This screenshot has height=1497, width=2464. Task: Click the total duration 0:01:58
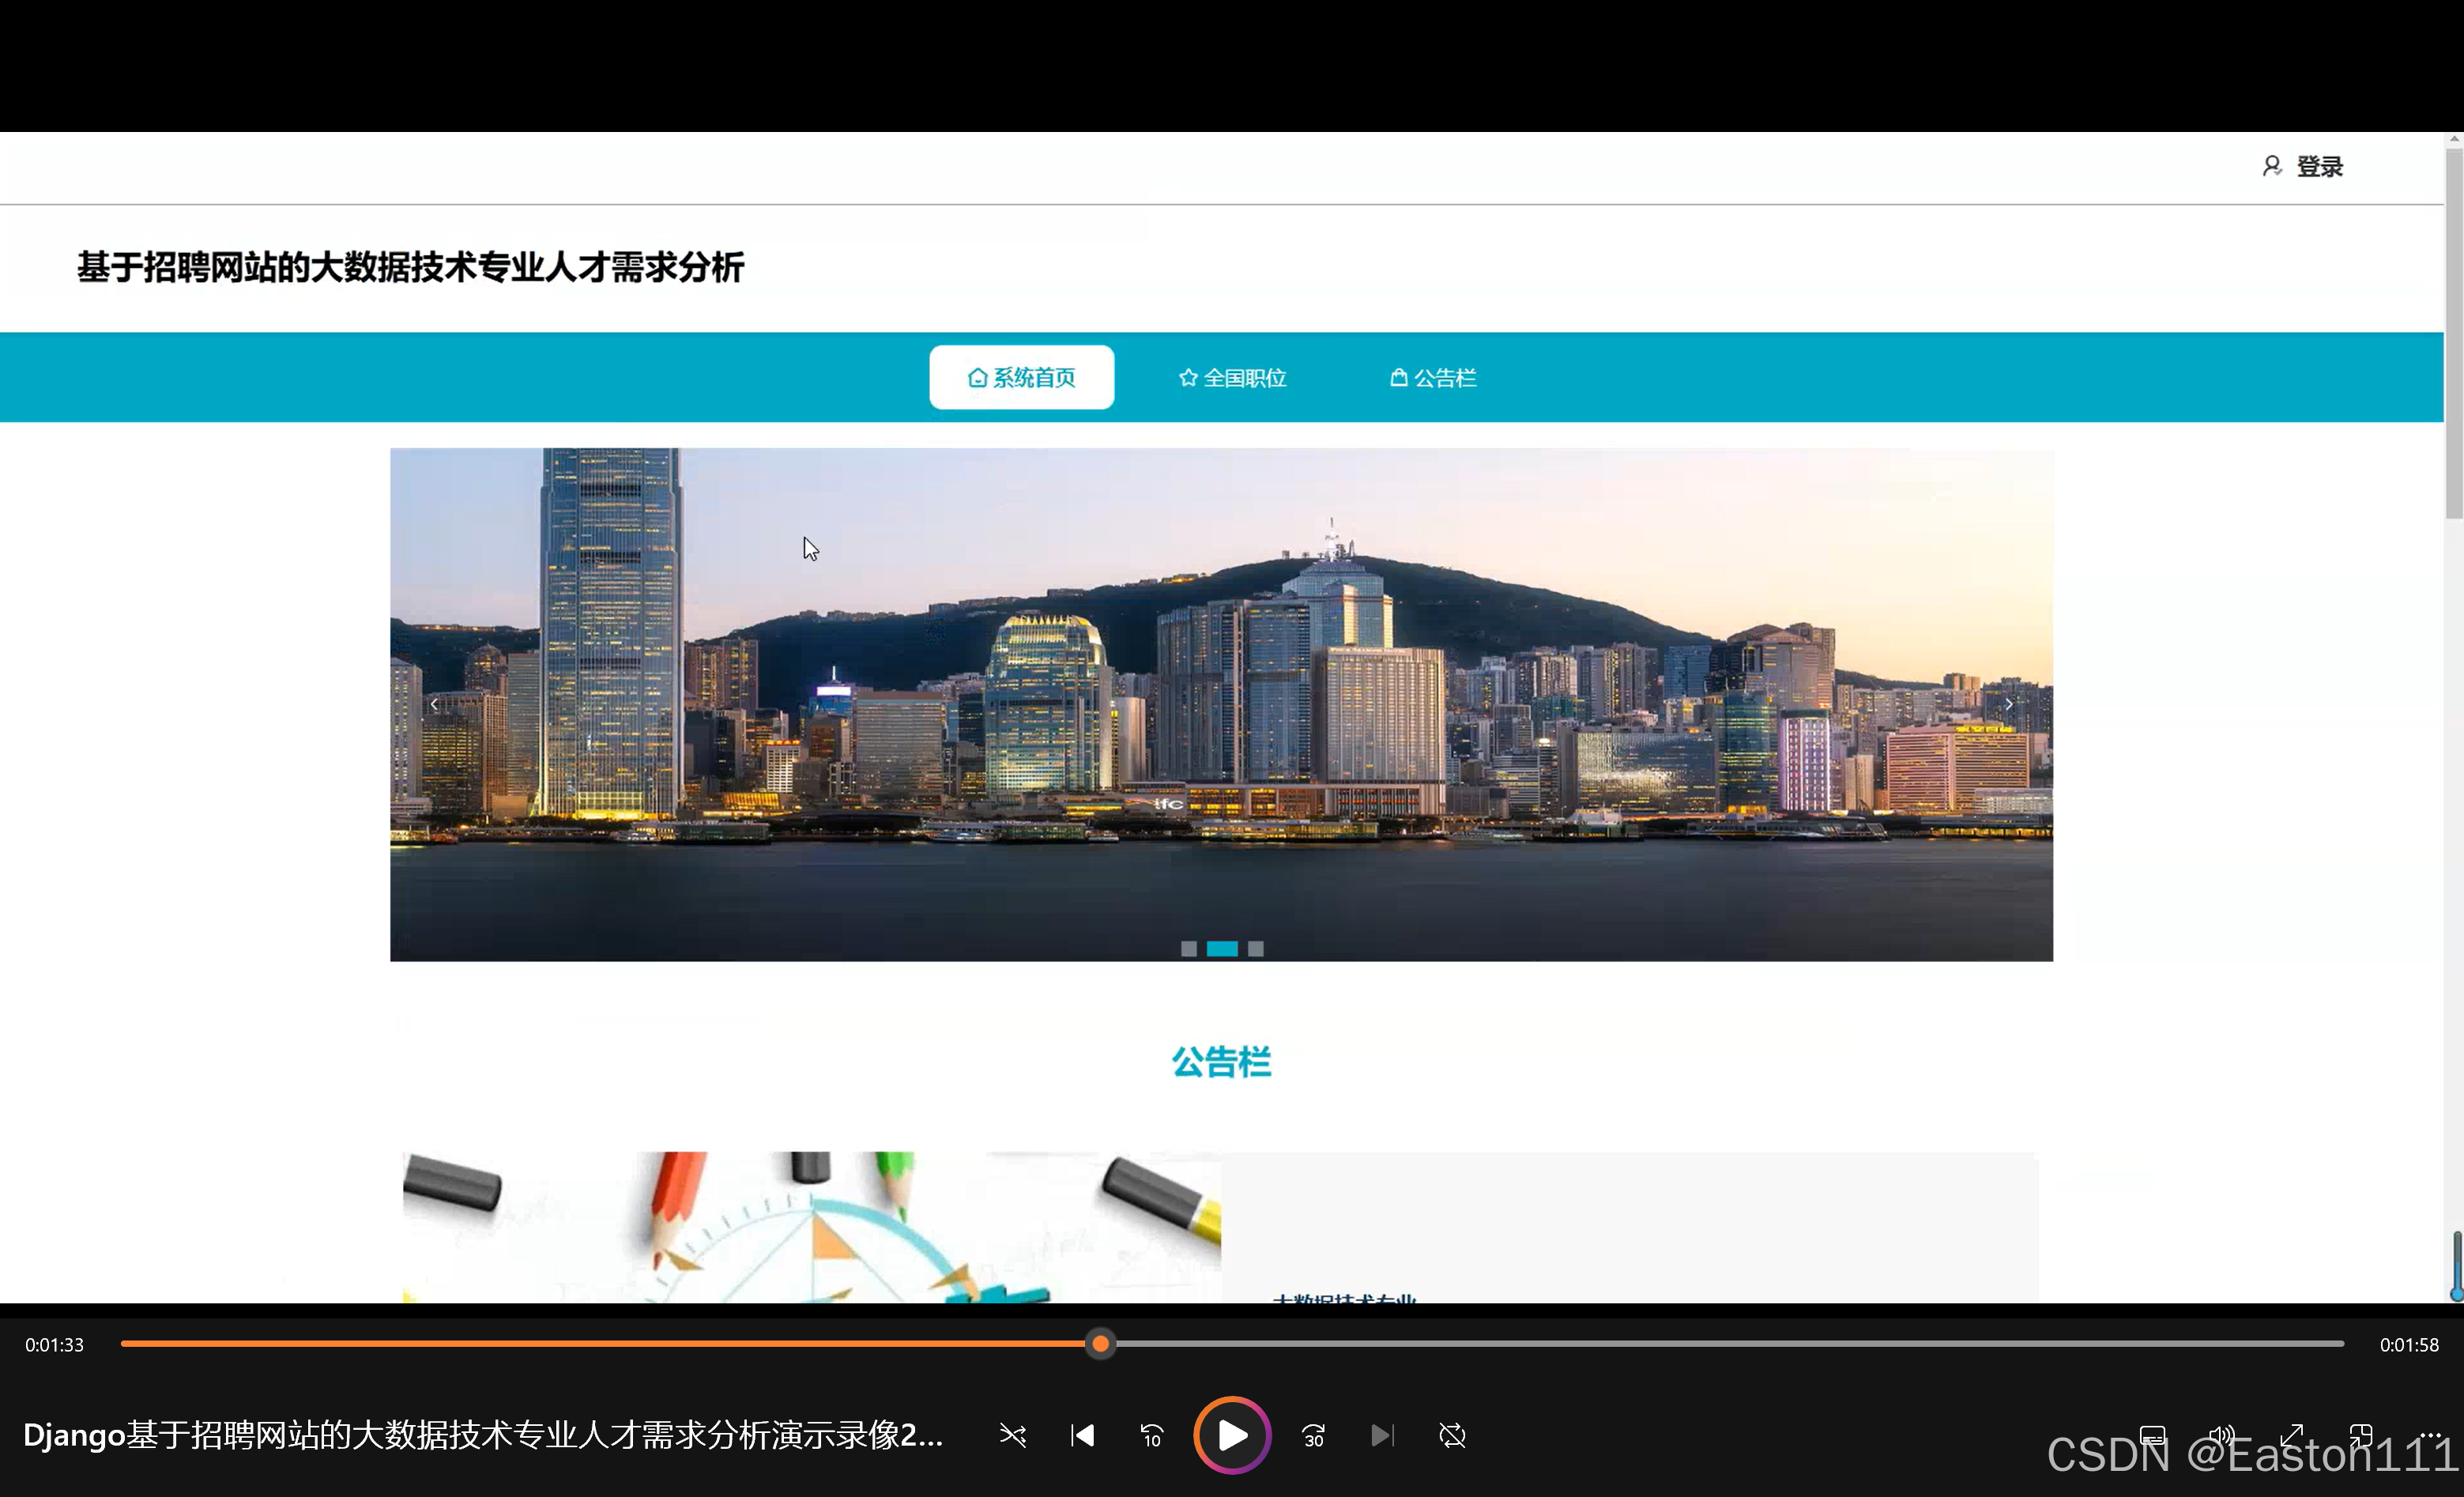pos(2409,1345)
